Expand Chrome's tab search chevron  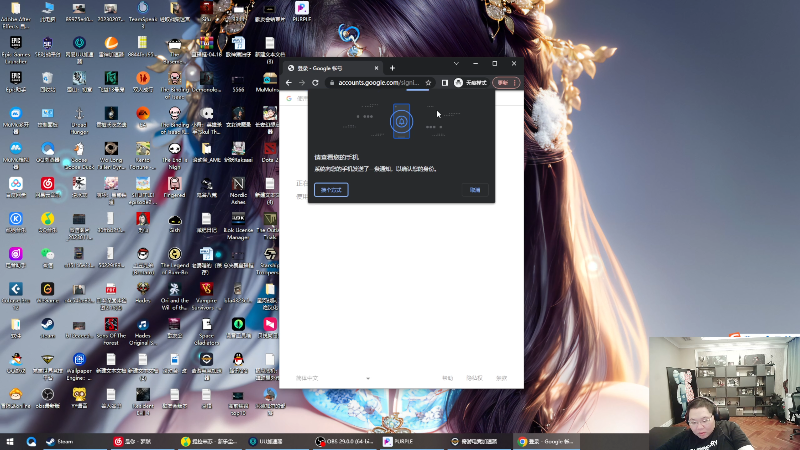(456, 64)
